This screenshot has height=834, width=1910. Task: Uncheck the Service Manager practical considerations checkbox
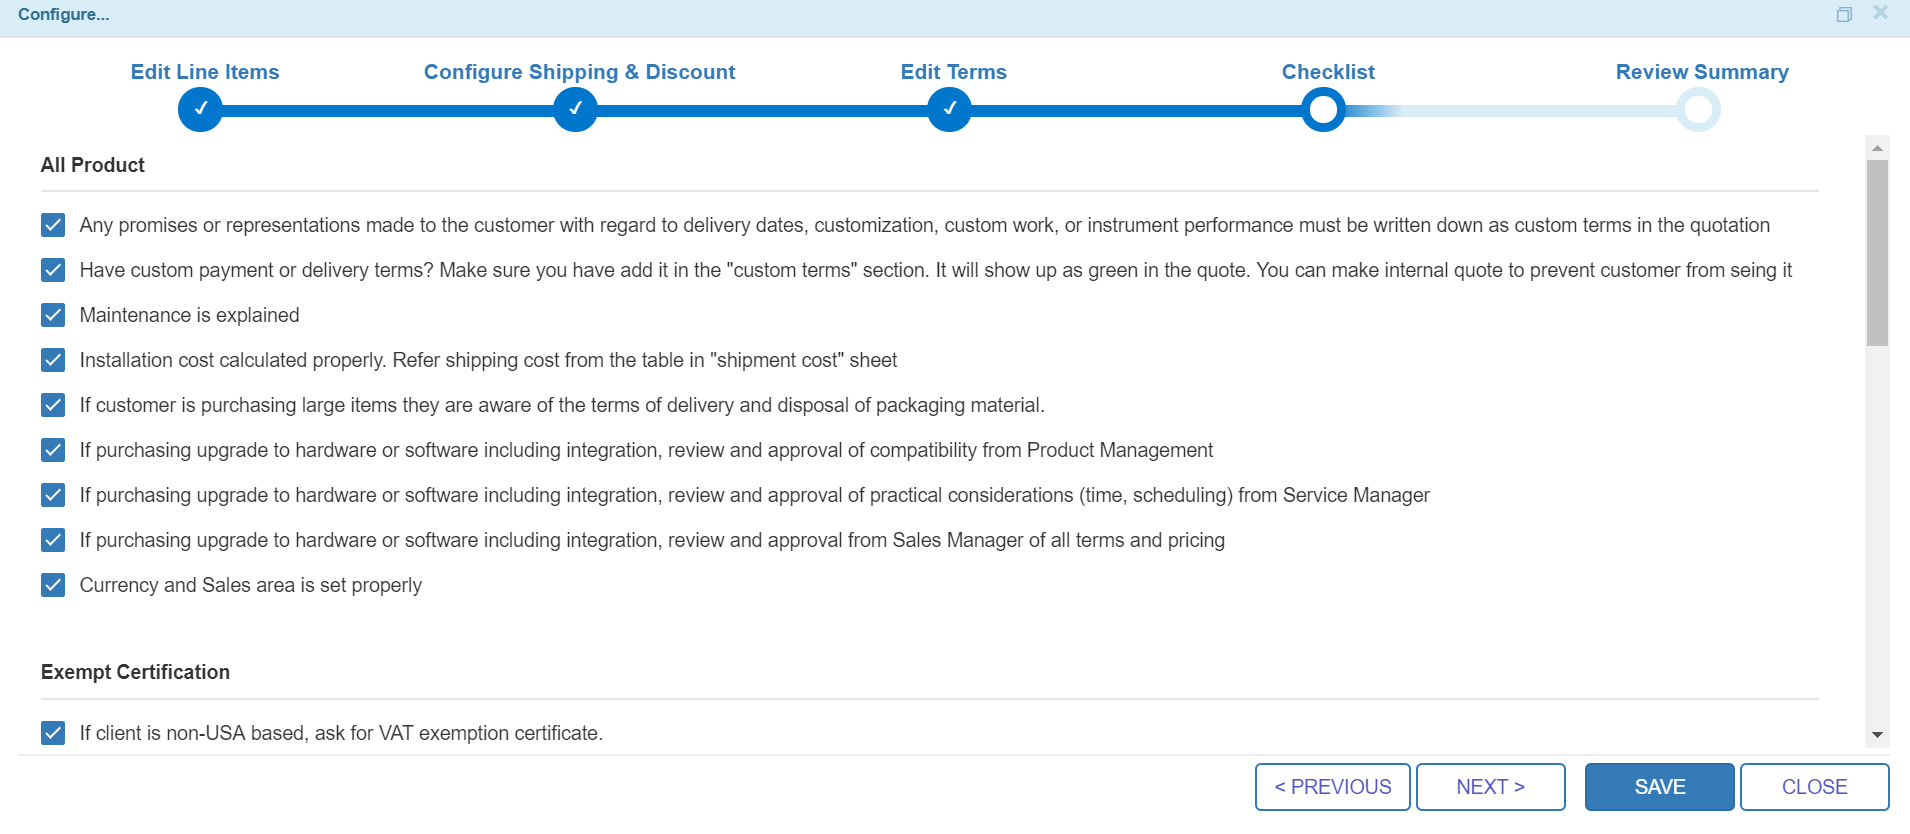(x=53, y=495)
